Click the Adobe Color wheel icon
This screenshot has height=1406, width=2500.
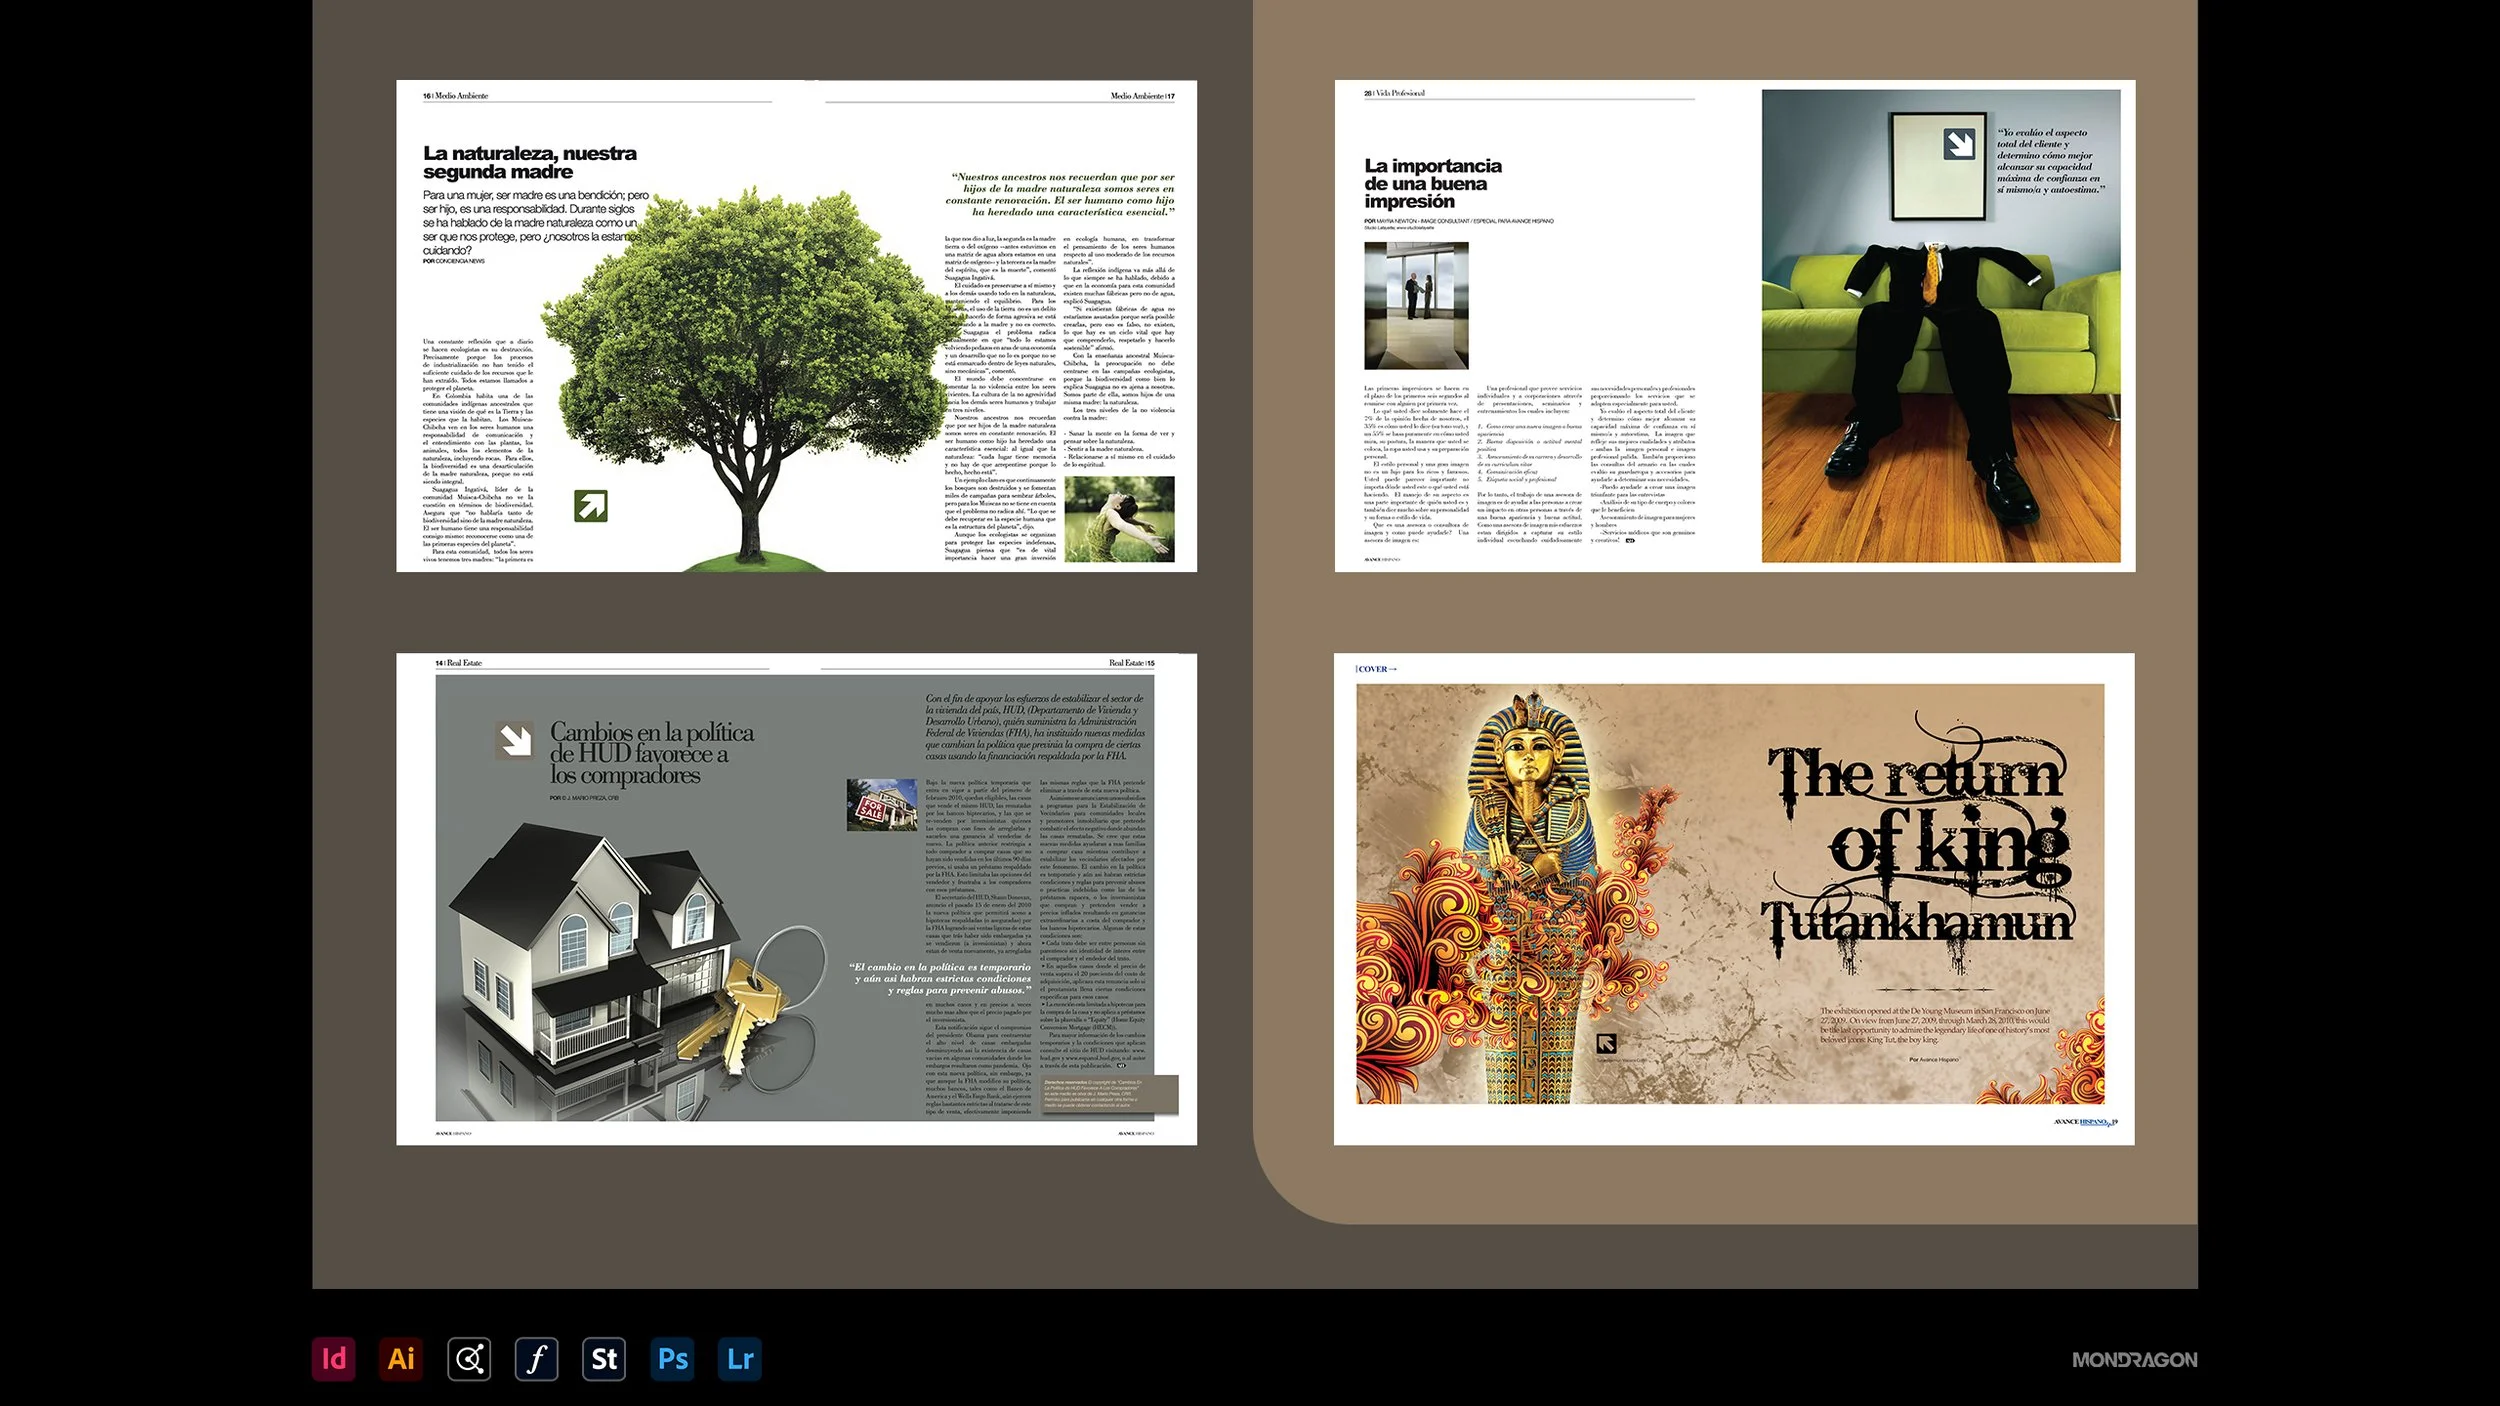pyautogui.click(x=469, y=1359)
